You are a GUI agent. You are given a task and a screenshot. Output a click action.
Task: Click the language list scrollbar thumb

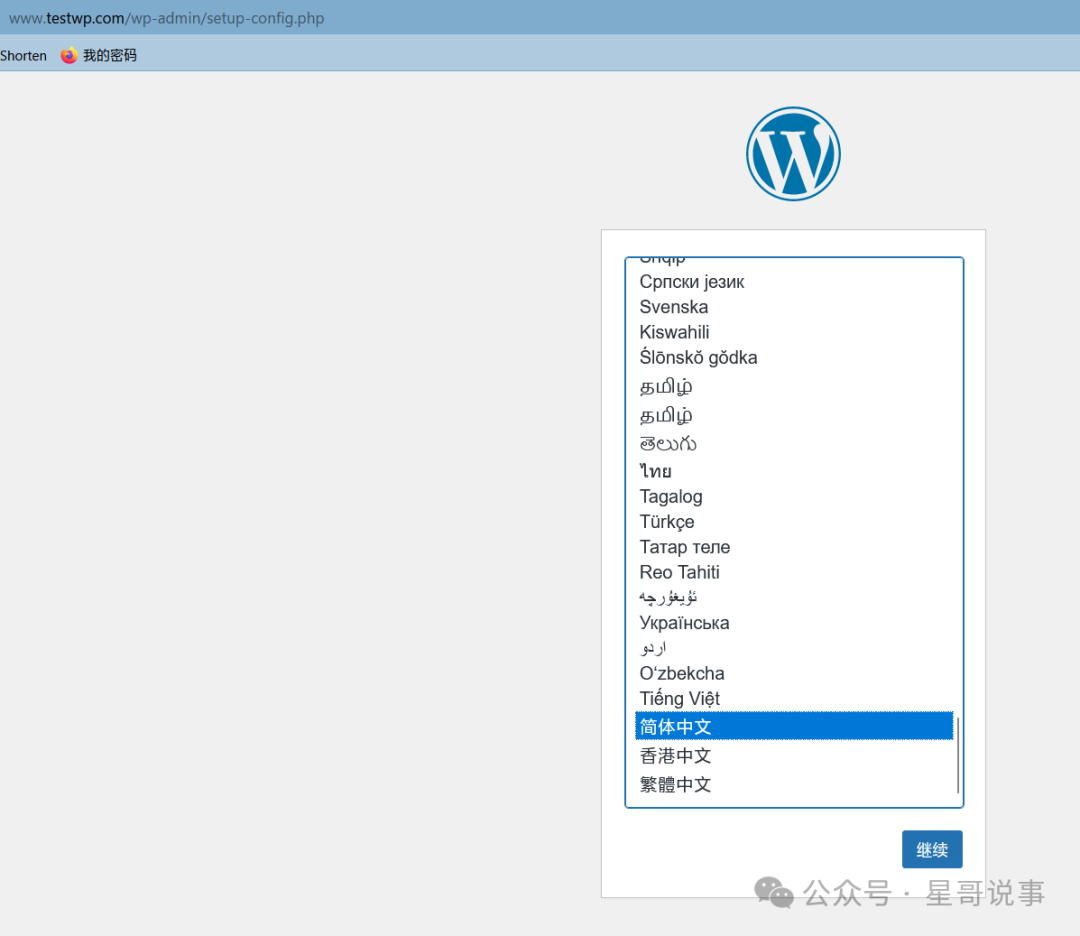pyautogui.click(x=958, y=755)
